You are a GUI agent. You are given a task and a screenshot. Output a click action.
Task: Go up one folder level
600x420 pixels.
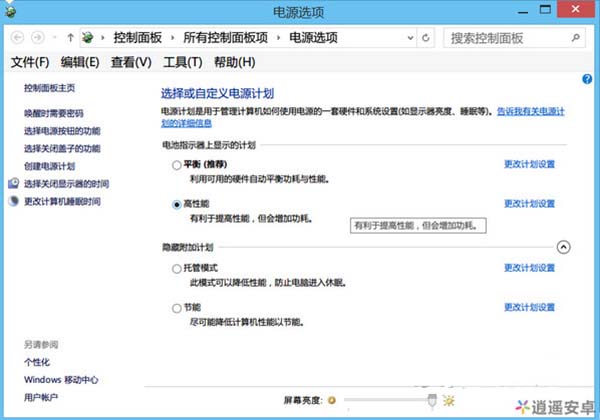pos(70,37)
